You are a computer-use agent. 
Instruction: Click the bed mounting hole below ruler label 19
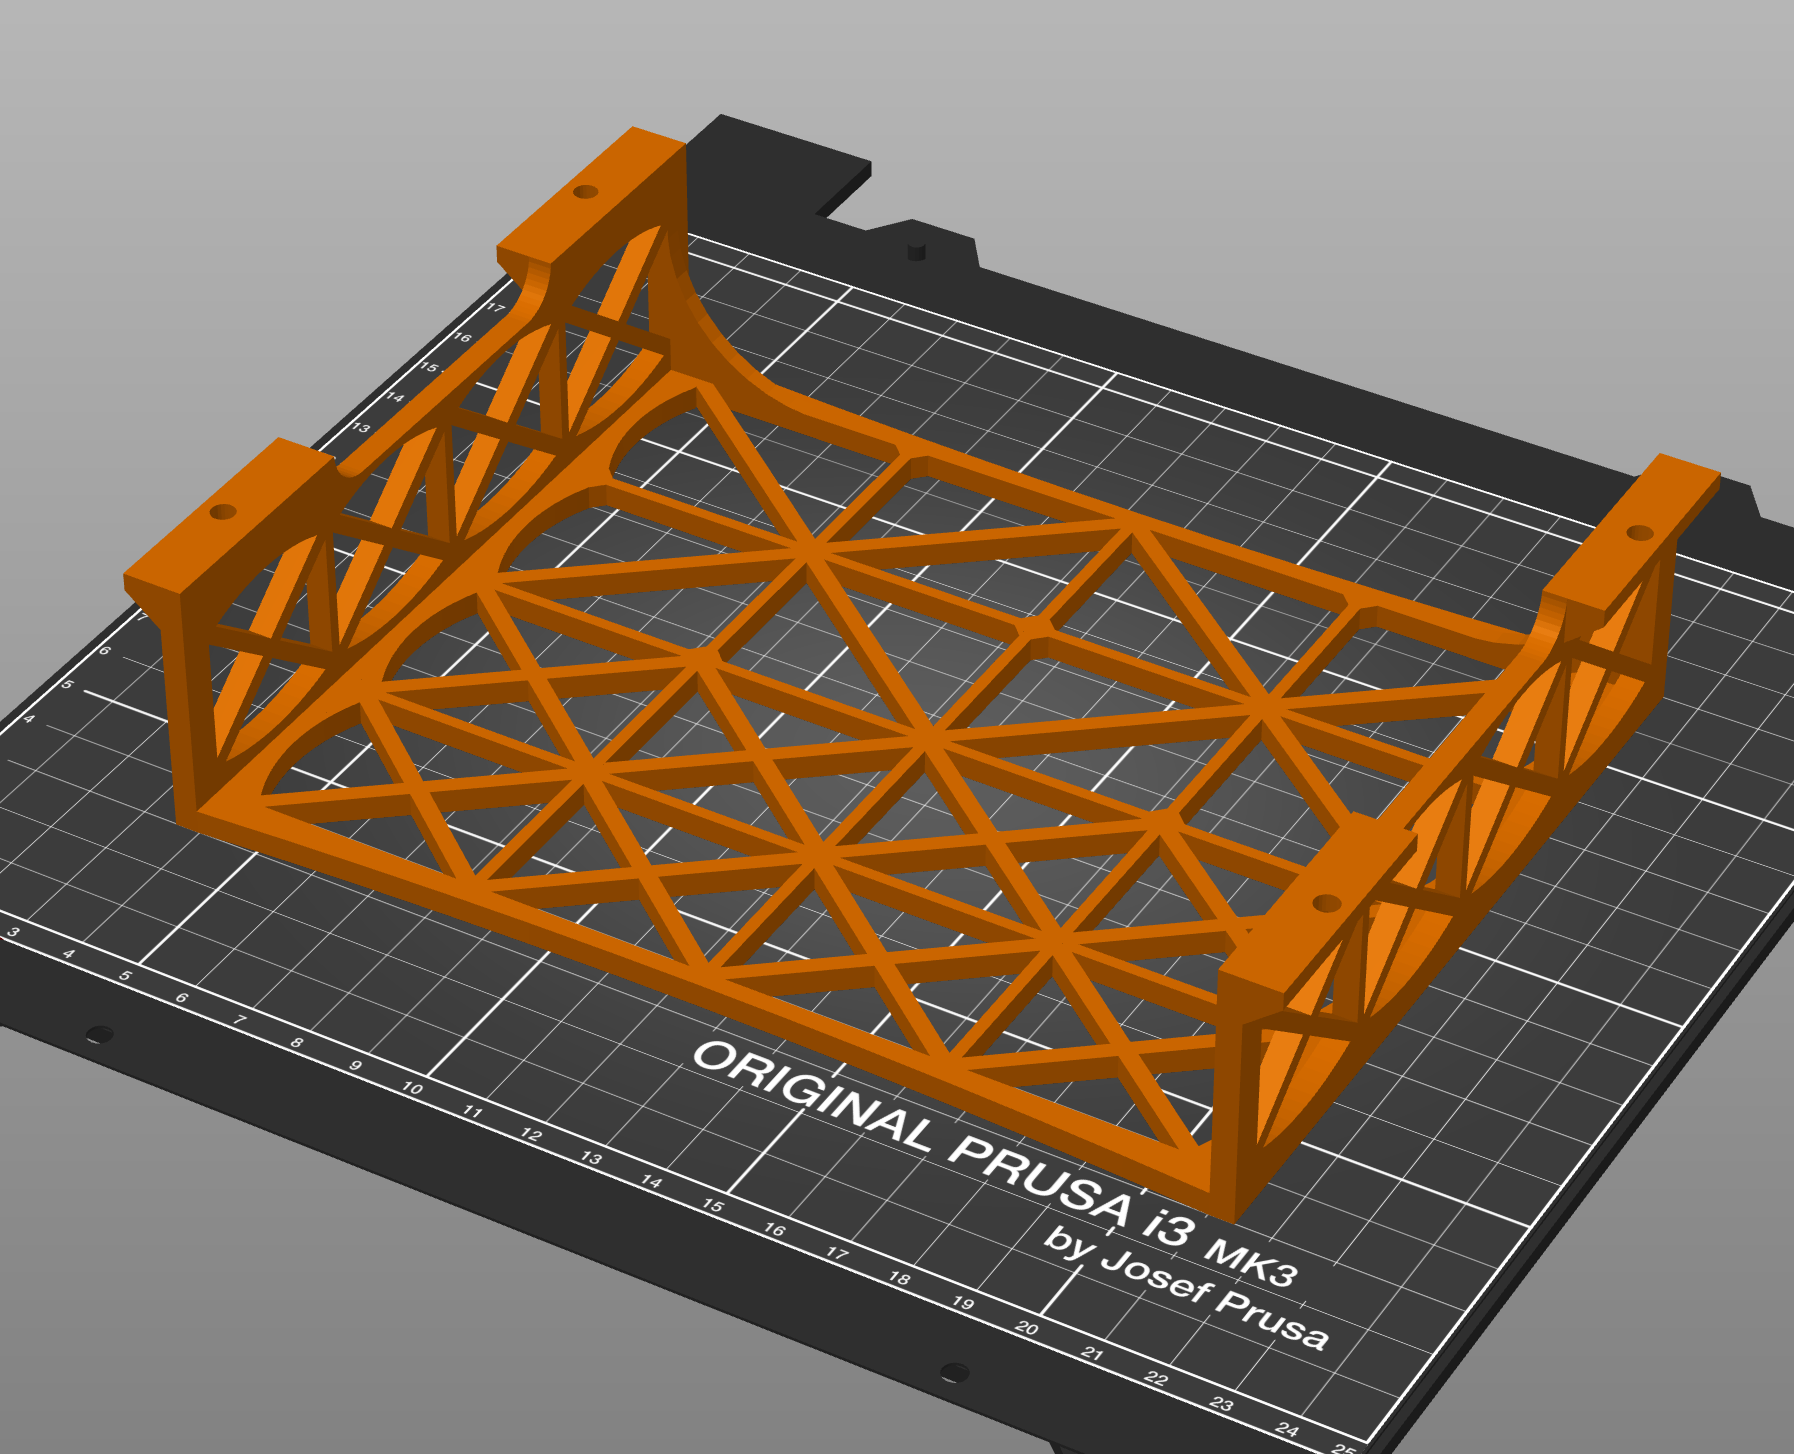click(x=955, y=1372)
